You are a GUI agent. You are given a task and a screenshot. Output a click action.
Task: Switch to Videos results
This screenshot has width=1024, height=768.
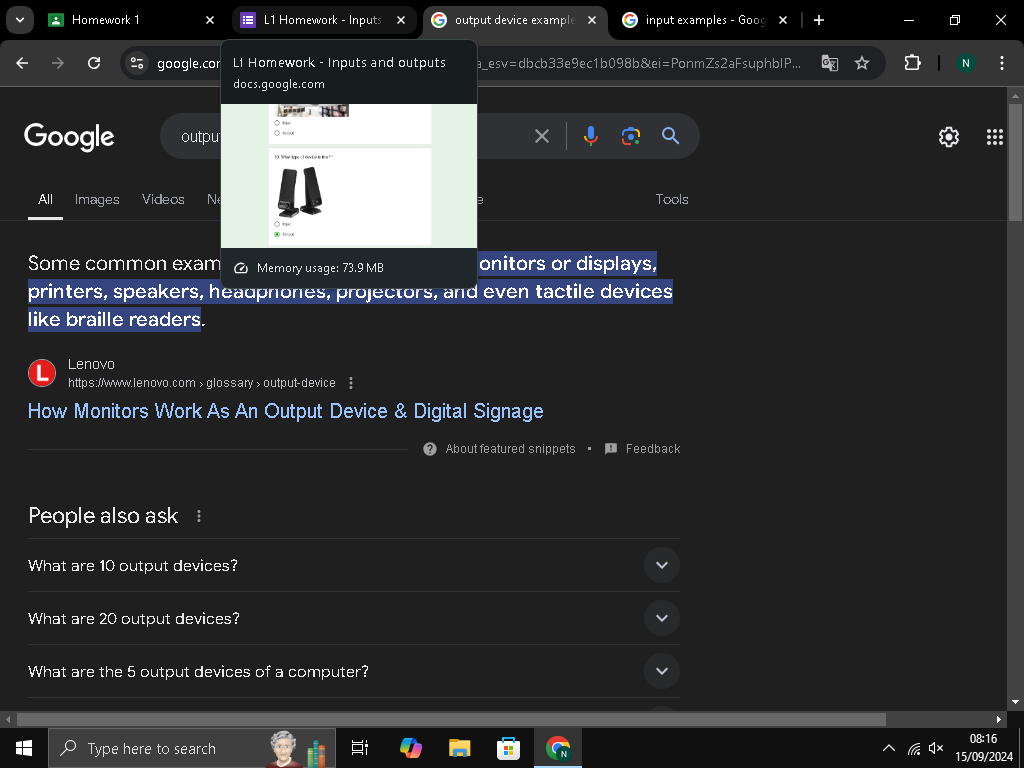coord(163,199)
